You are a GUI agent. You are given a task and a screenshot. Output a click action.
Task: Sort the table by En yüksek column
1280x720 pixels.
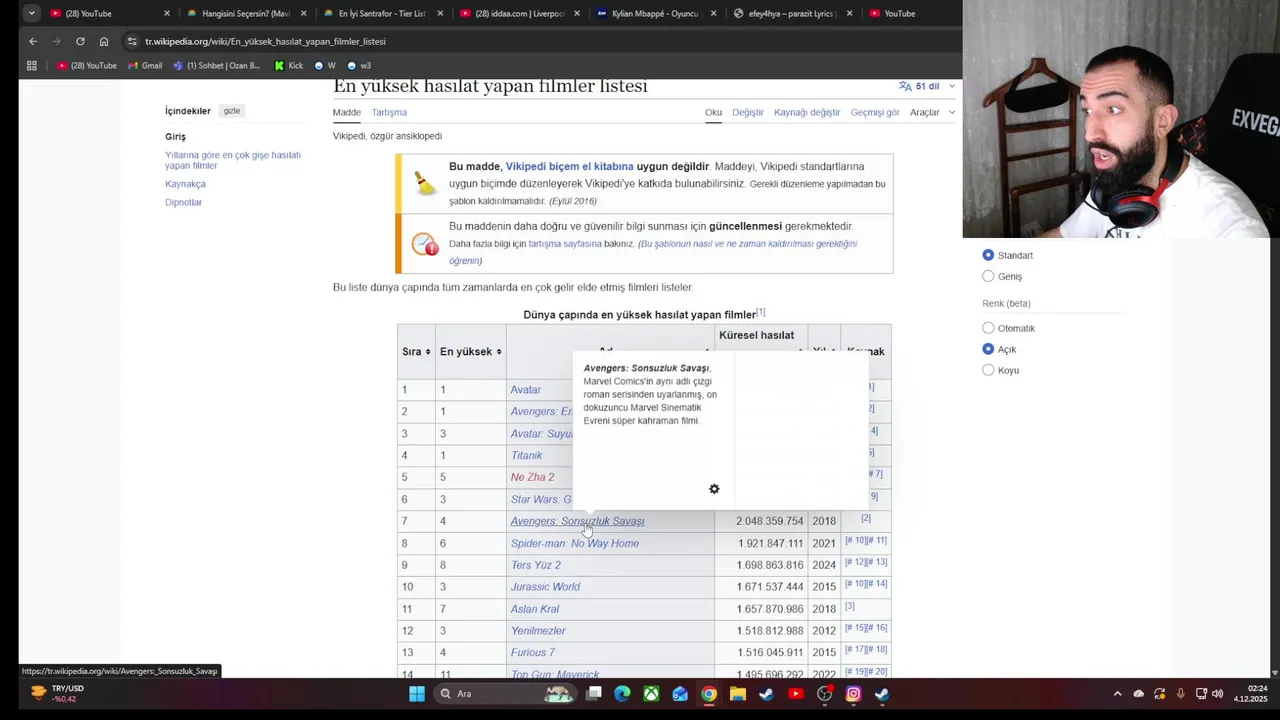[470, 352]
